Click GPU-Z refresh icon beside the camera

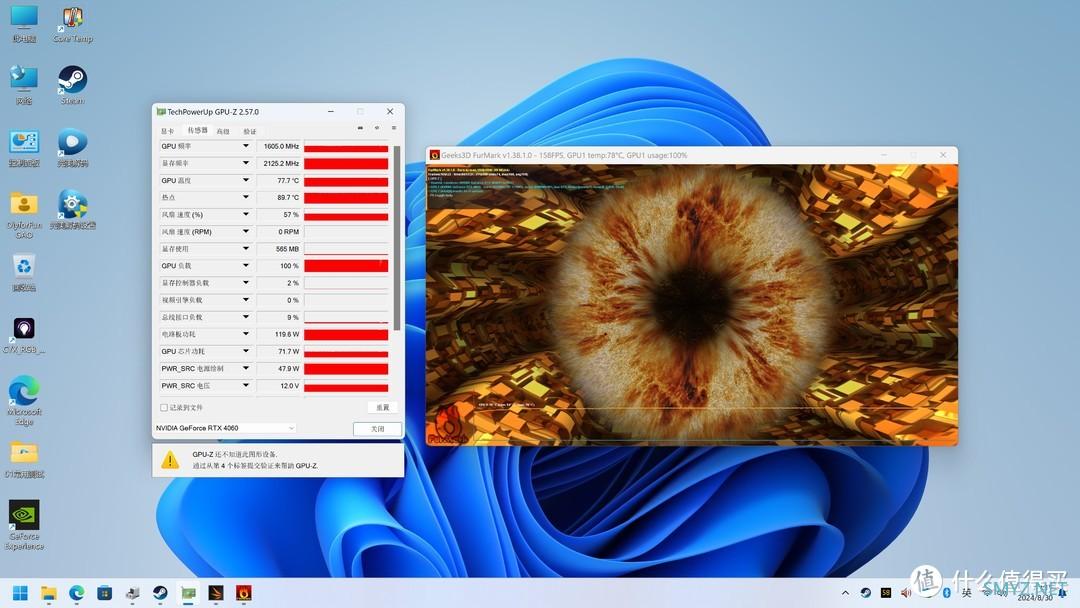377,128
